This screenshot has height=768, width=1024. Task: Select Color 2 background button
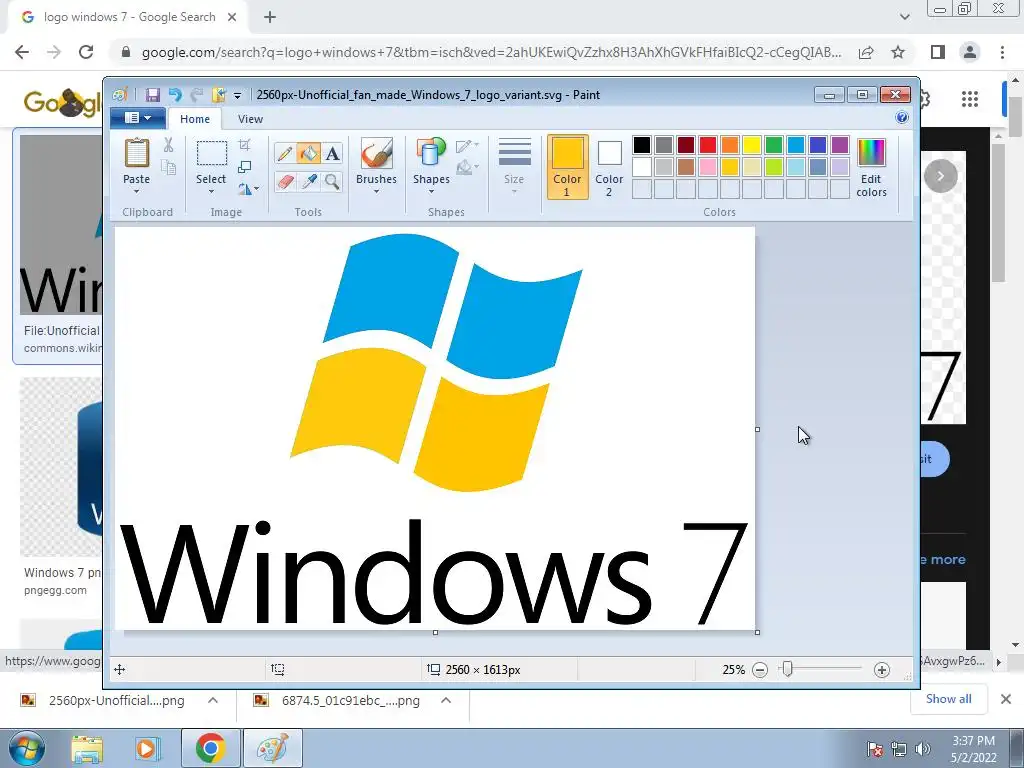pos(609,167)
